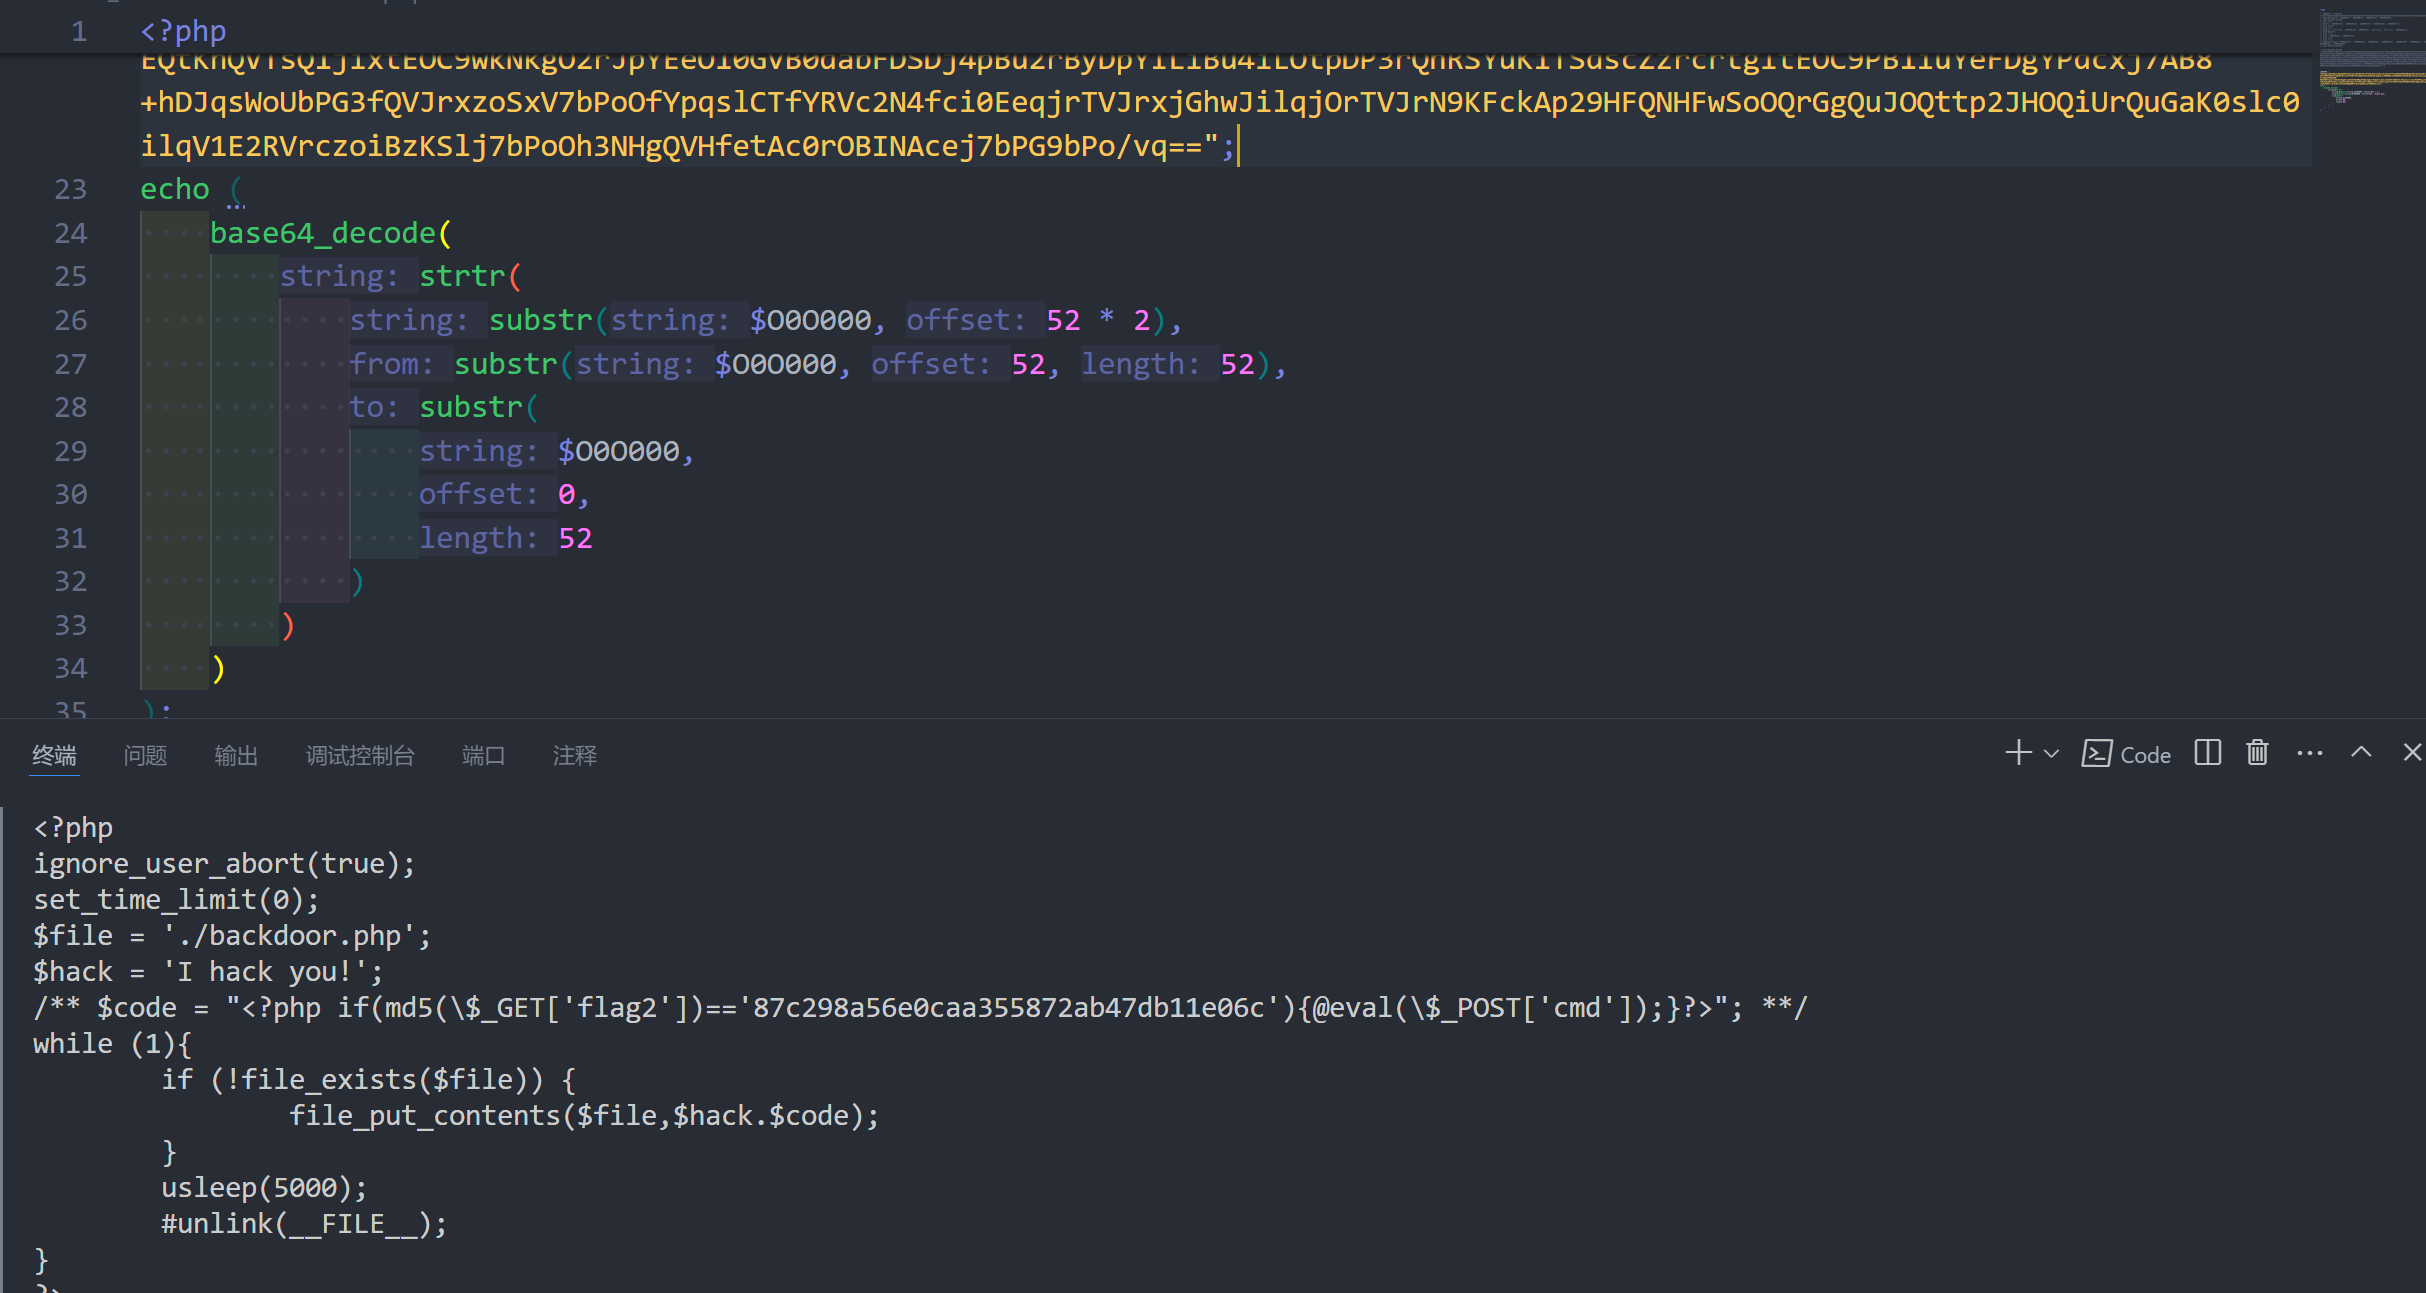
Task: Open the 注释 (Comments) tab
Action: click(575, 756)
